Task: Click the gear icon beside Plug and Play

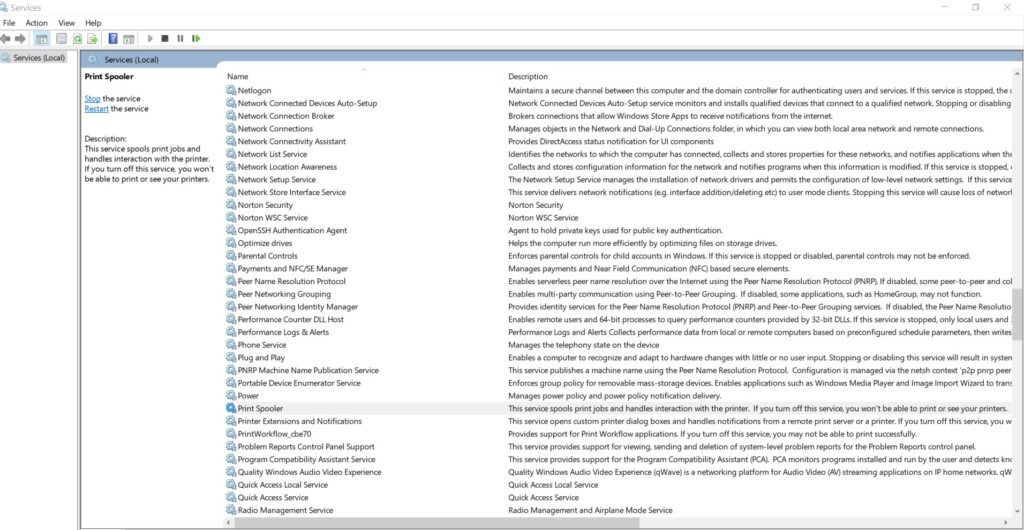Action: pyautogui.click(x=231, y=358)
